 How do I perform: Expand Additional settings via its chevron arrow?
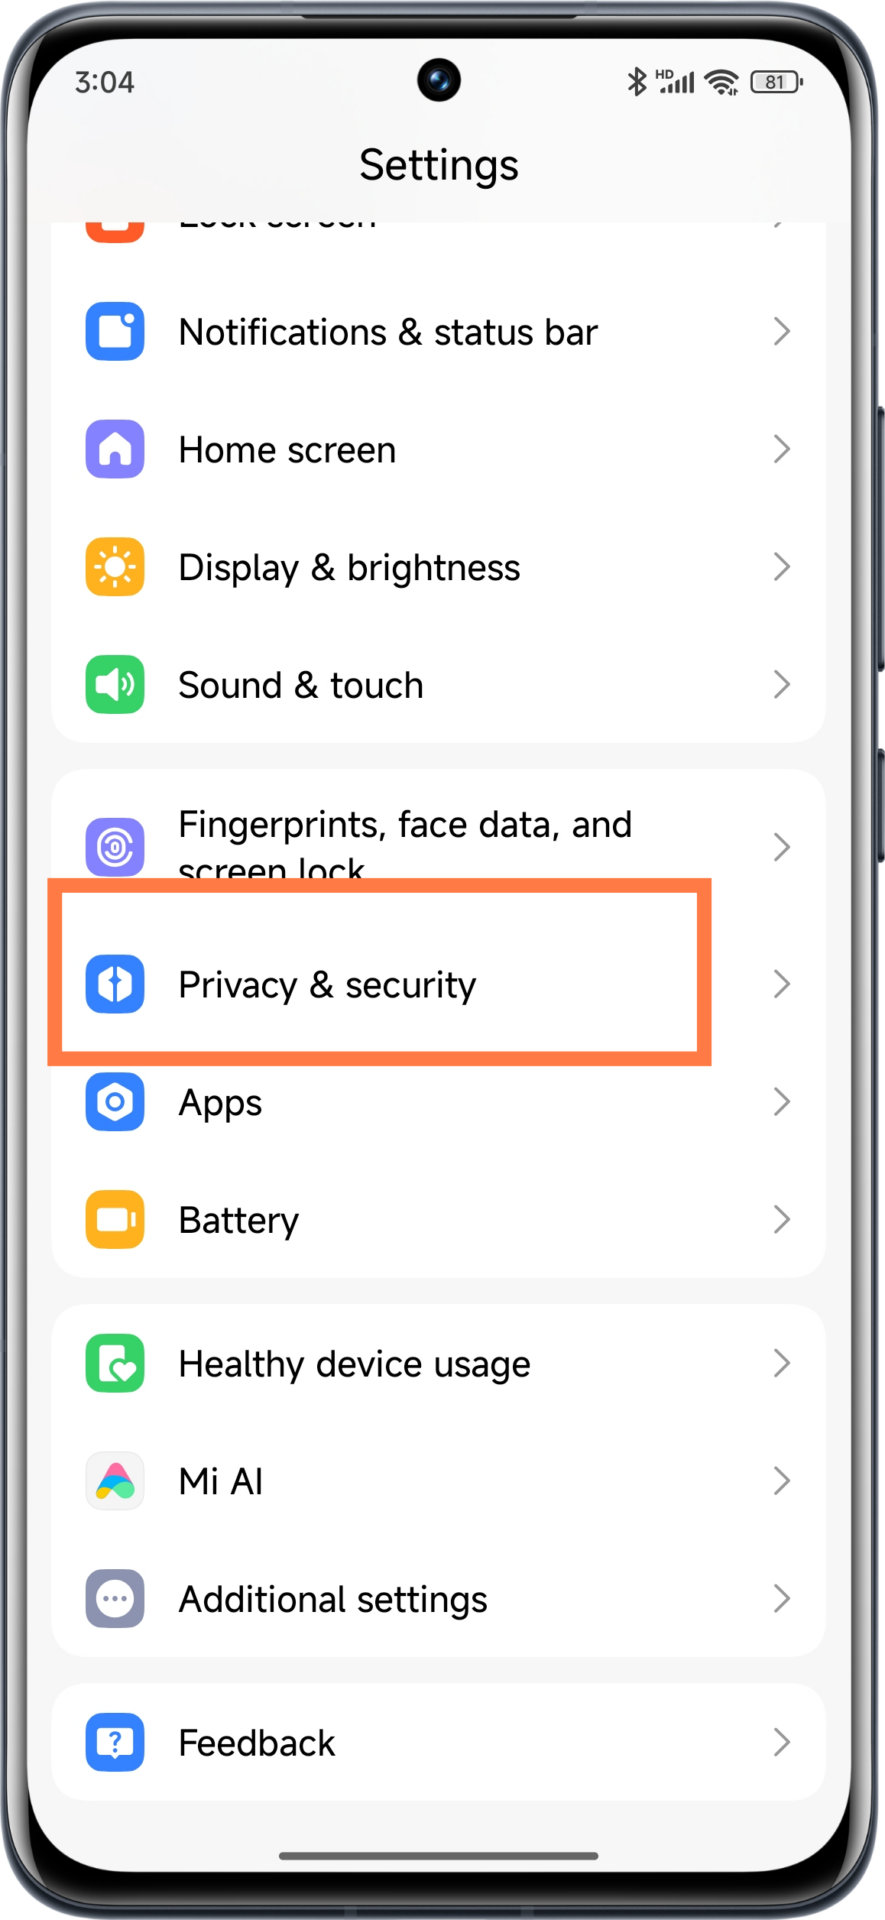pos(782,1599)
